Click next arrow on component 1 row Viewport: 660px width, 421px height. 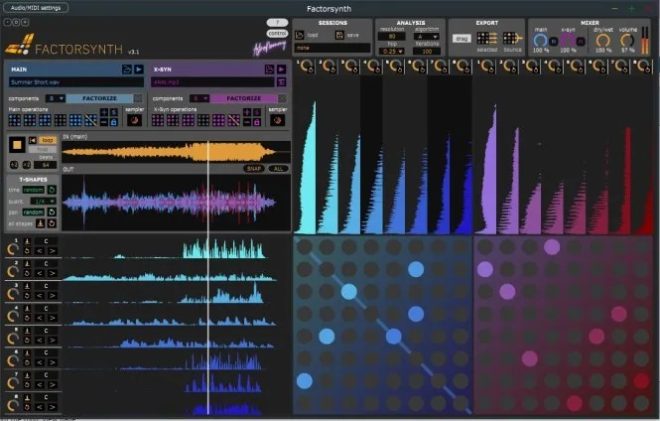53,251
